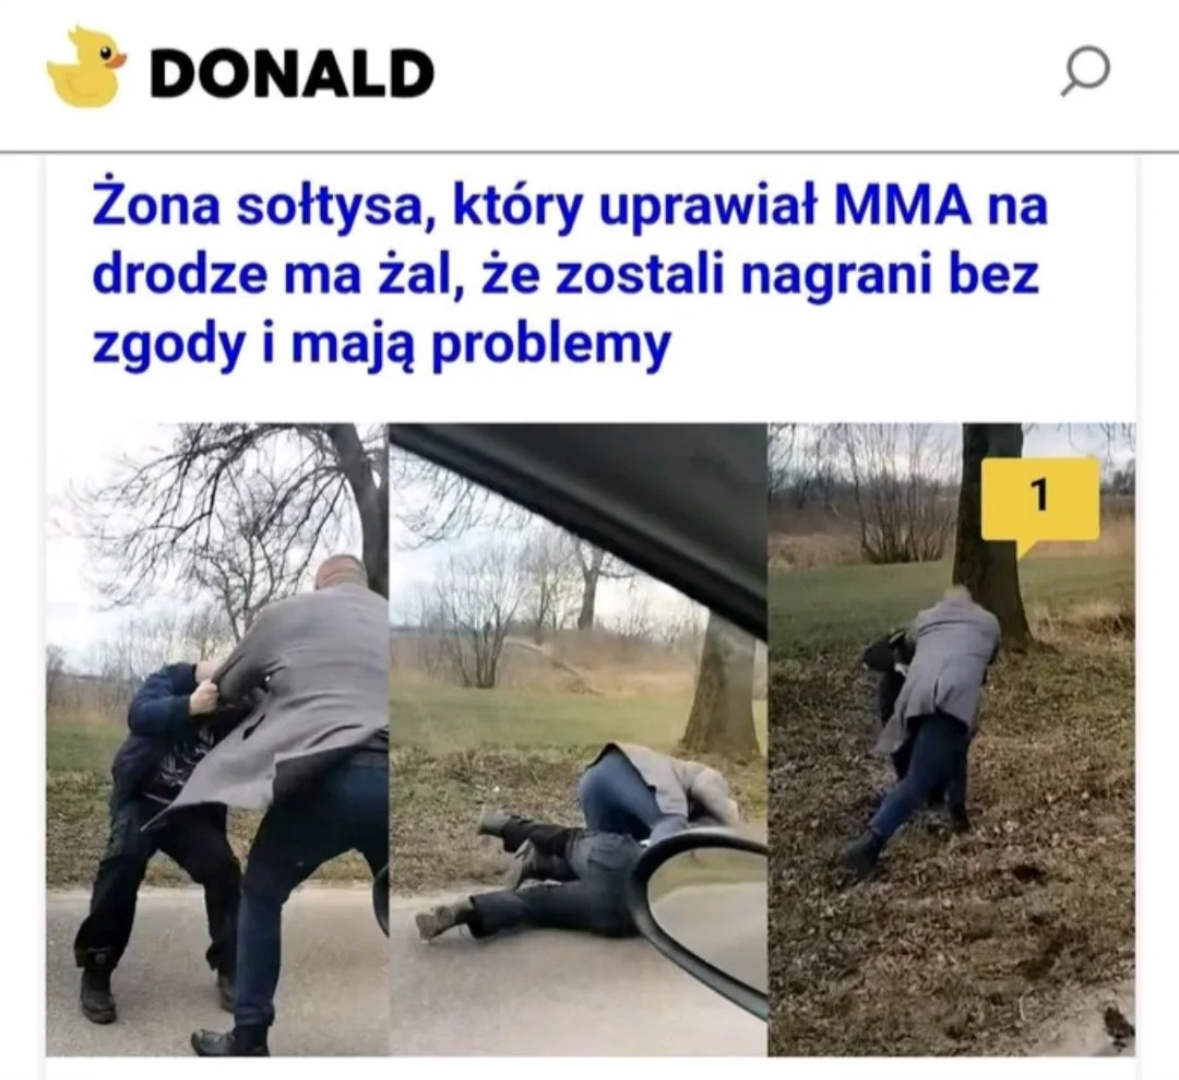Open middle photo taken from car window
Image resolution: width=1179 pixels, height=1080 pixels.
578,740
